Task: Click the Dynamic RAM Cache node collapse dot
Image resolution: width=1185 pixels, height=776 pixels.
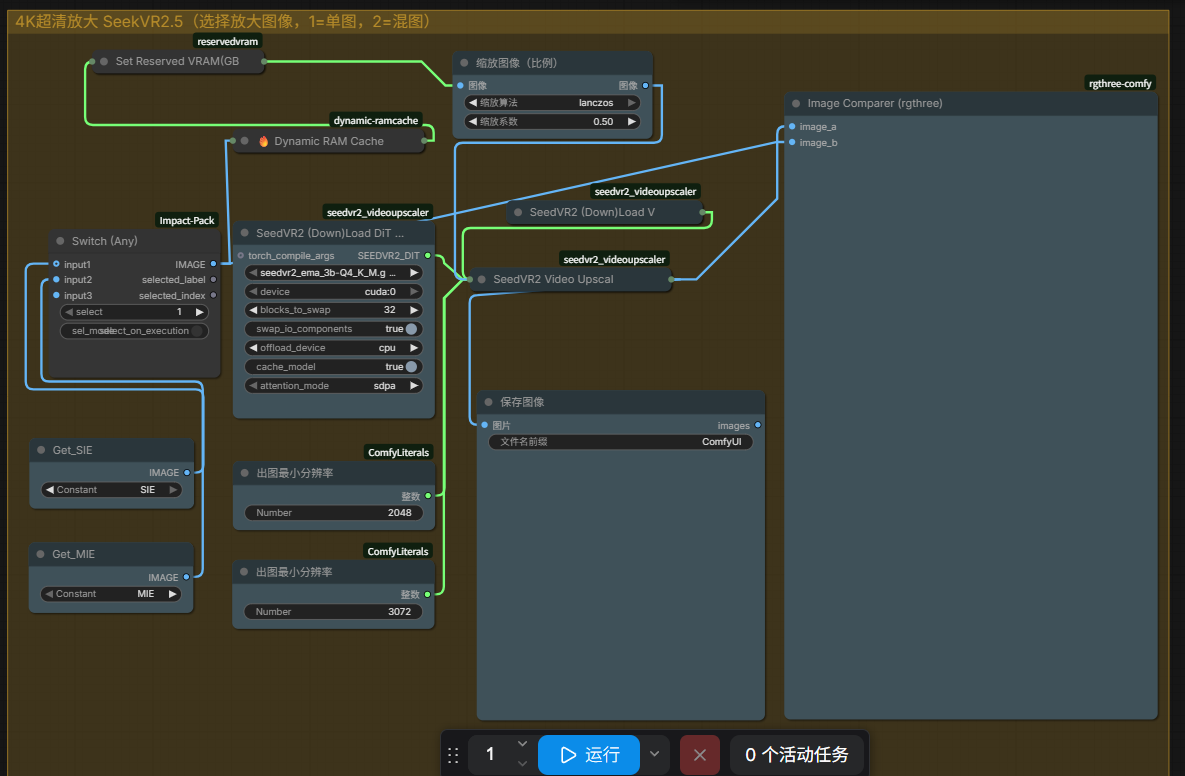Action: tap(245, 141)
